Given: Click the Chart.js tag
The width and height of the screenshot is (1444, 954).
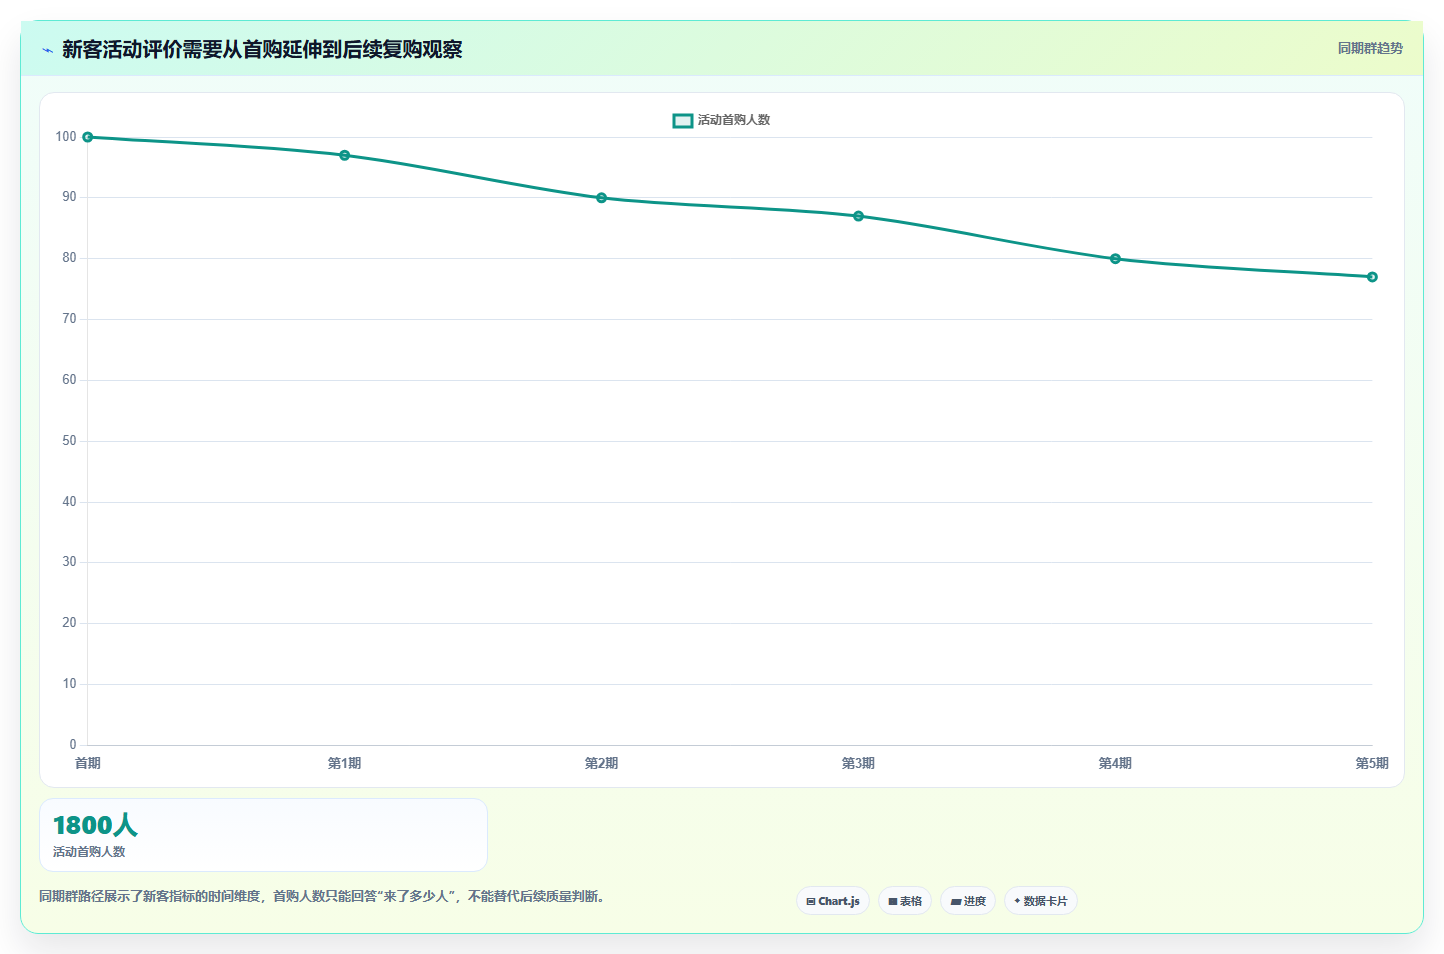Looking at the screenshot, I should pyautogui.click(x=833, y=901).
